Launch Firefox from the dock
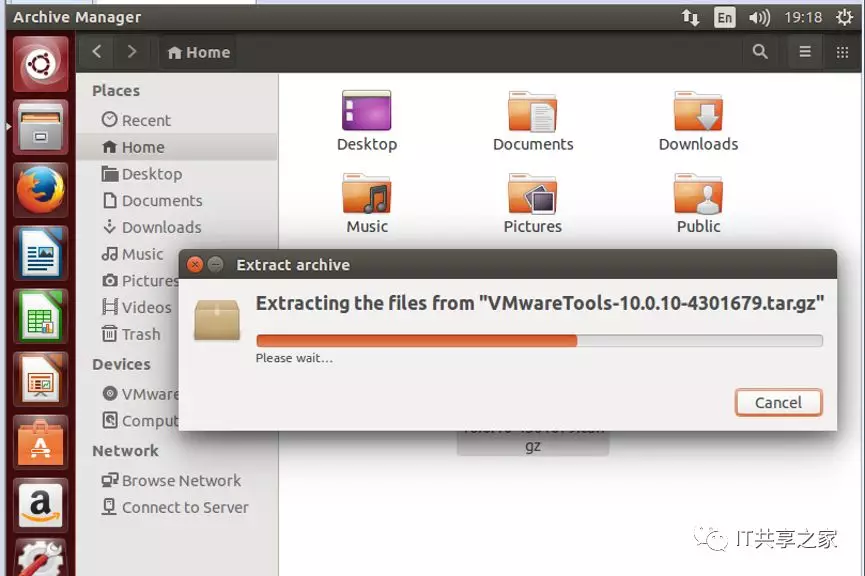The height and width of the screenshot is (576, 865). 40,190
